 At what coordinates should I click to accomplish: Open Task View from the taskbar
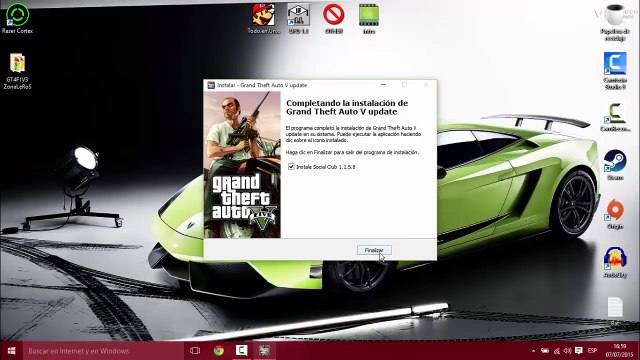click(x=195, y=351)
